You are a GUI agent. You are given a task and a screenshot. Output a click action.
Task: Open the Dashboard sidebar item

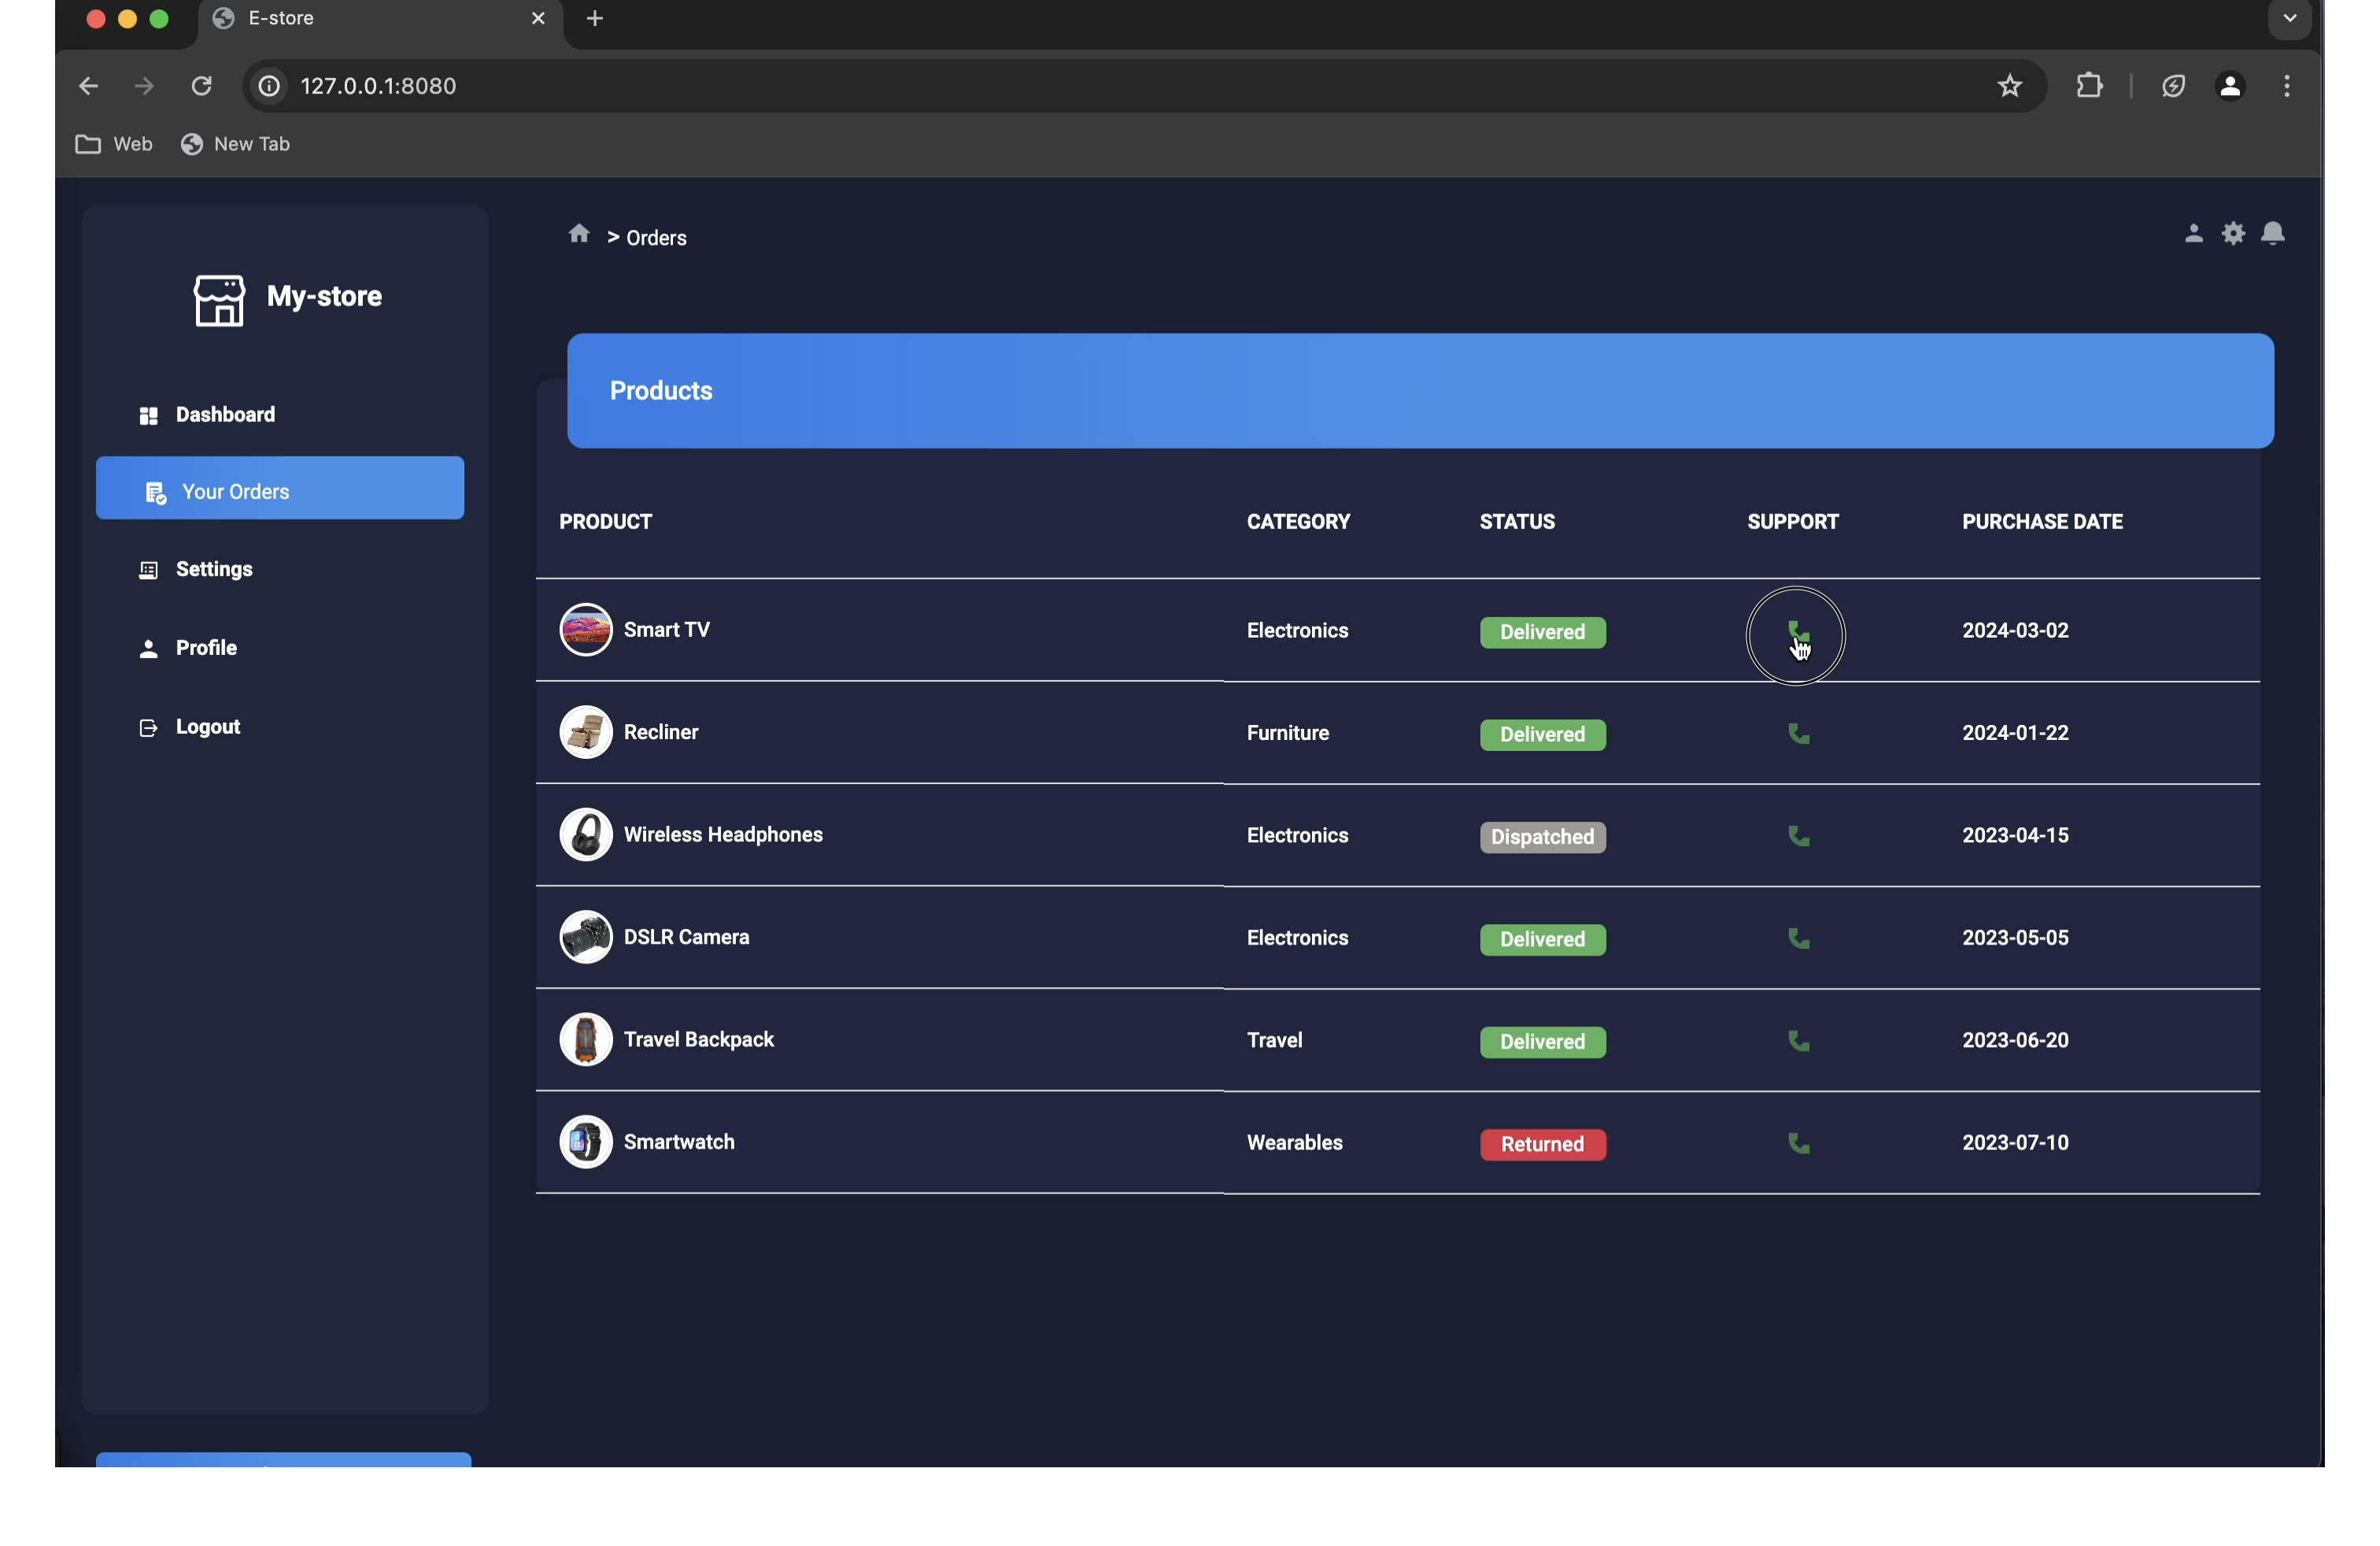tap(225, 415)
